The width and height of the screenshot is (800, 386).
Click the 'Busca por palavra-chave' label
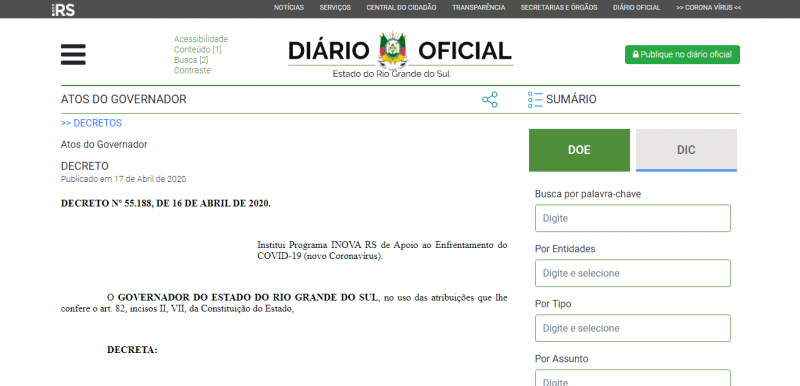click(588, 194)
